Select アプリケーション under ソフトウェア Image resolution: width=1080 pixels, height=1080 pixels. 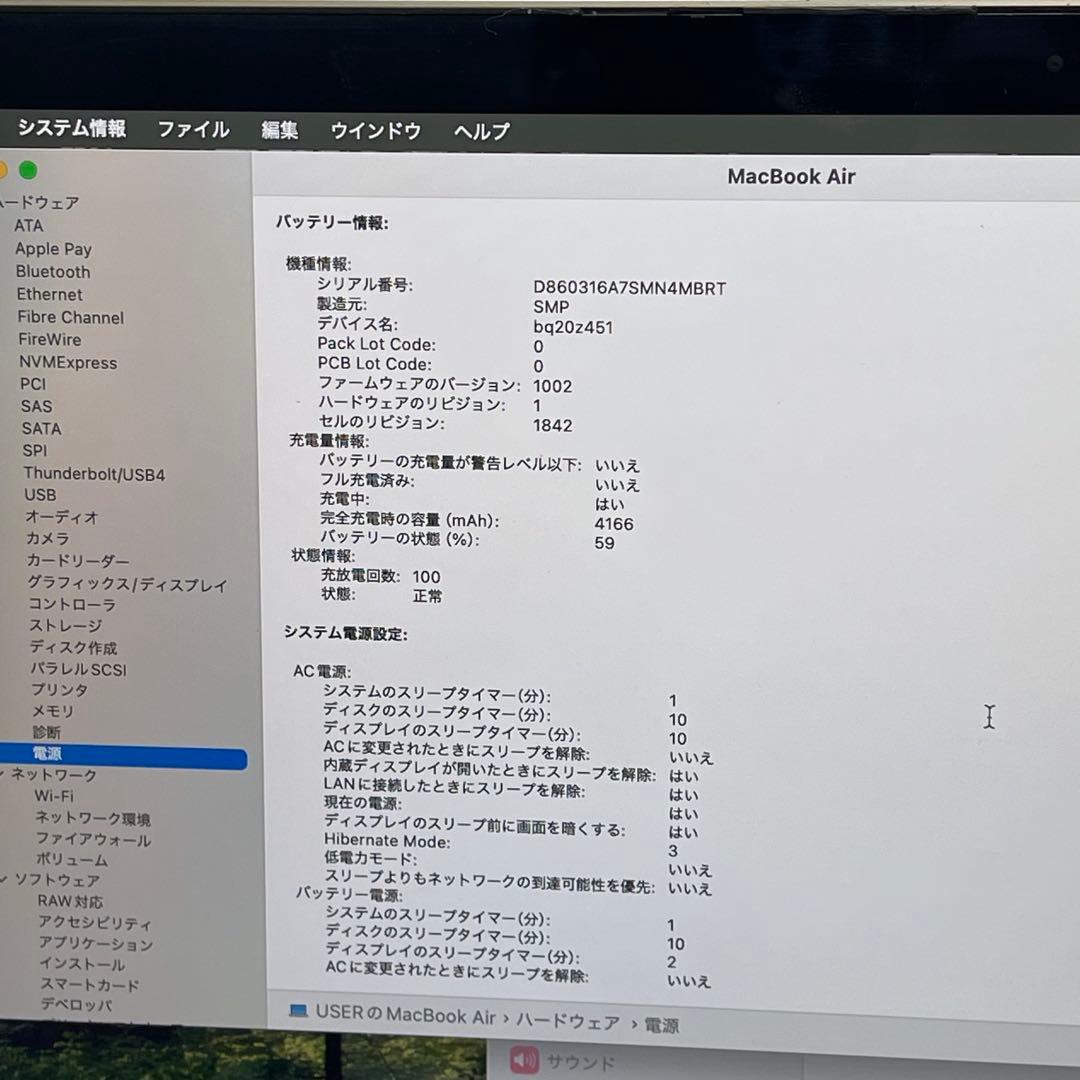[x=95, y=944]
